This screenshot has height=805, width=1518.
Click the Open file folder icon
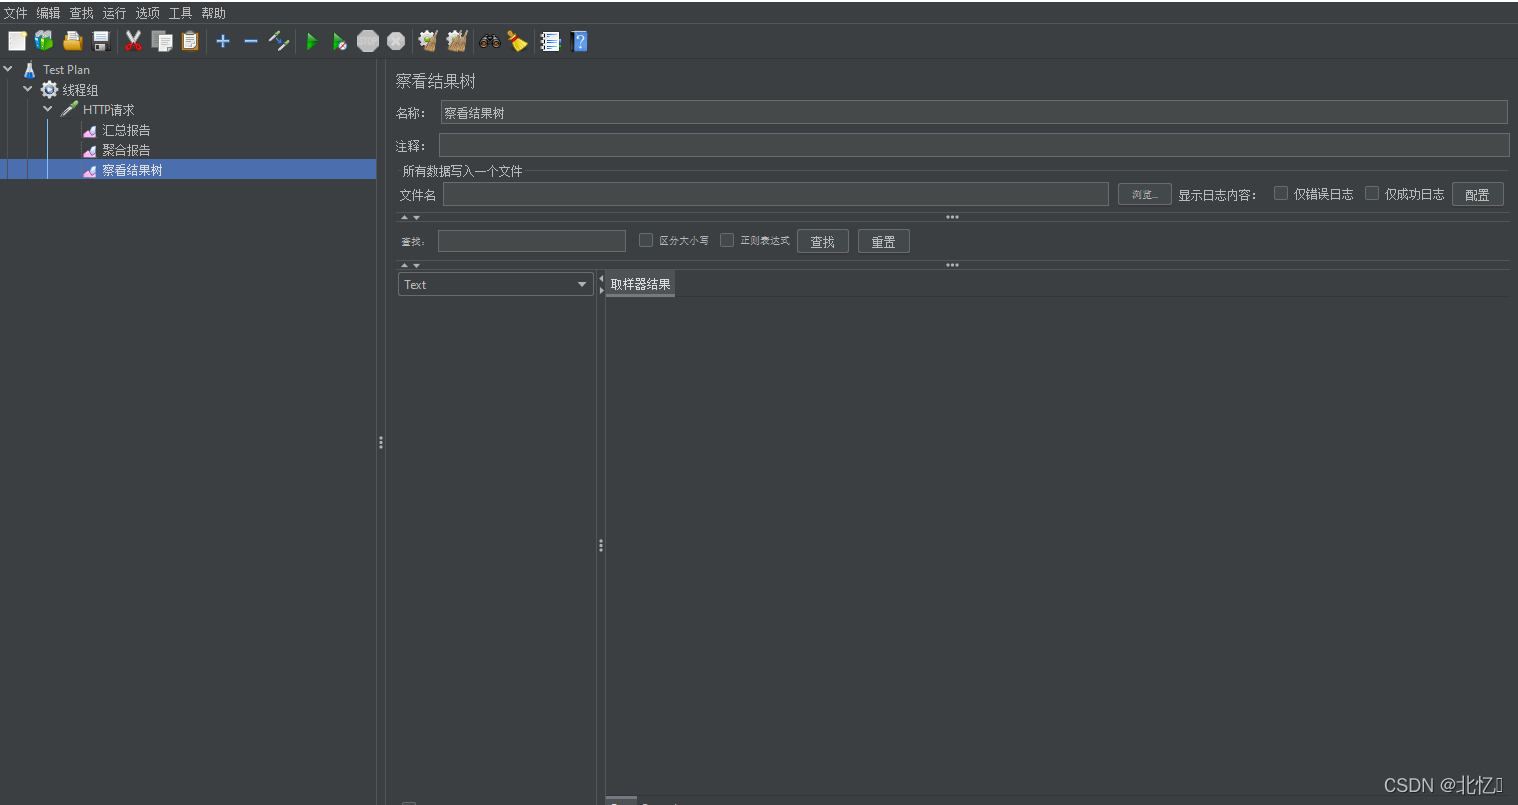[72, 41]
